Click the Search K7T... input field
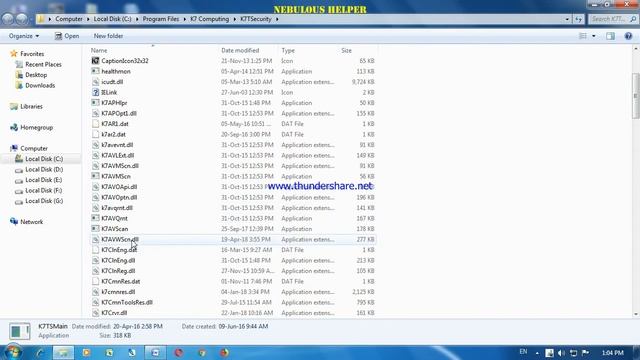The height and width of the screenshot is (360, 640). click(613, 19)
